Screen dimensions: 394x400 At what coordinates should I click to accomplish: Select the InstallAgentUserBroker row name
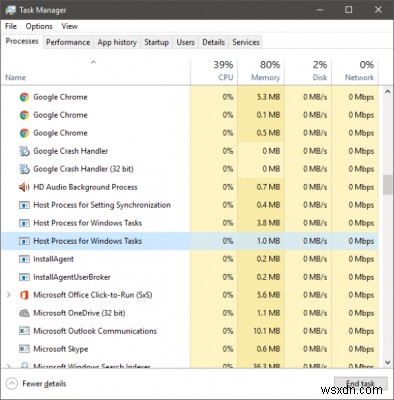pos(72,277)
